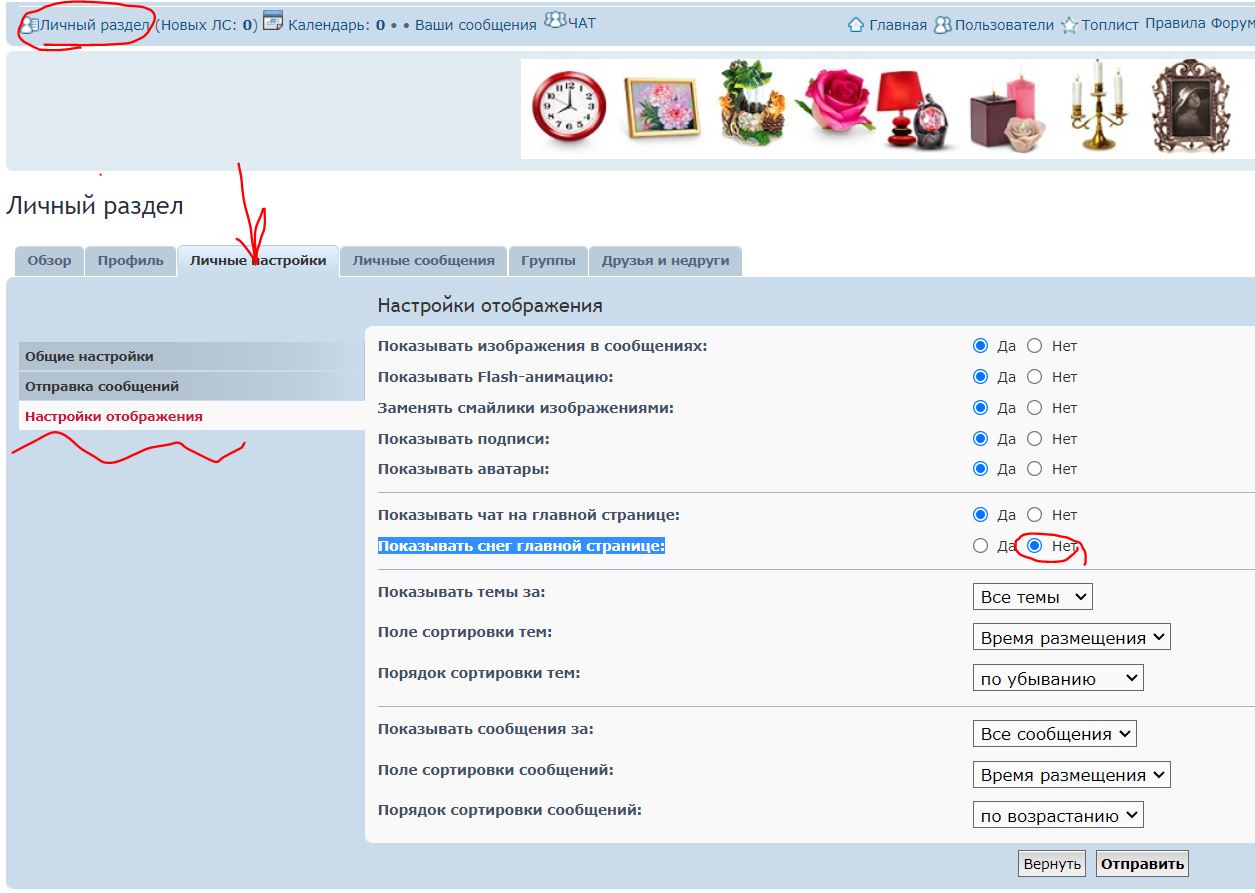Click the calendar icon in top bar
The width and height of the screenshot is (1255, 893).
pos(272,22)
